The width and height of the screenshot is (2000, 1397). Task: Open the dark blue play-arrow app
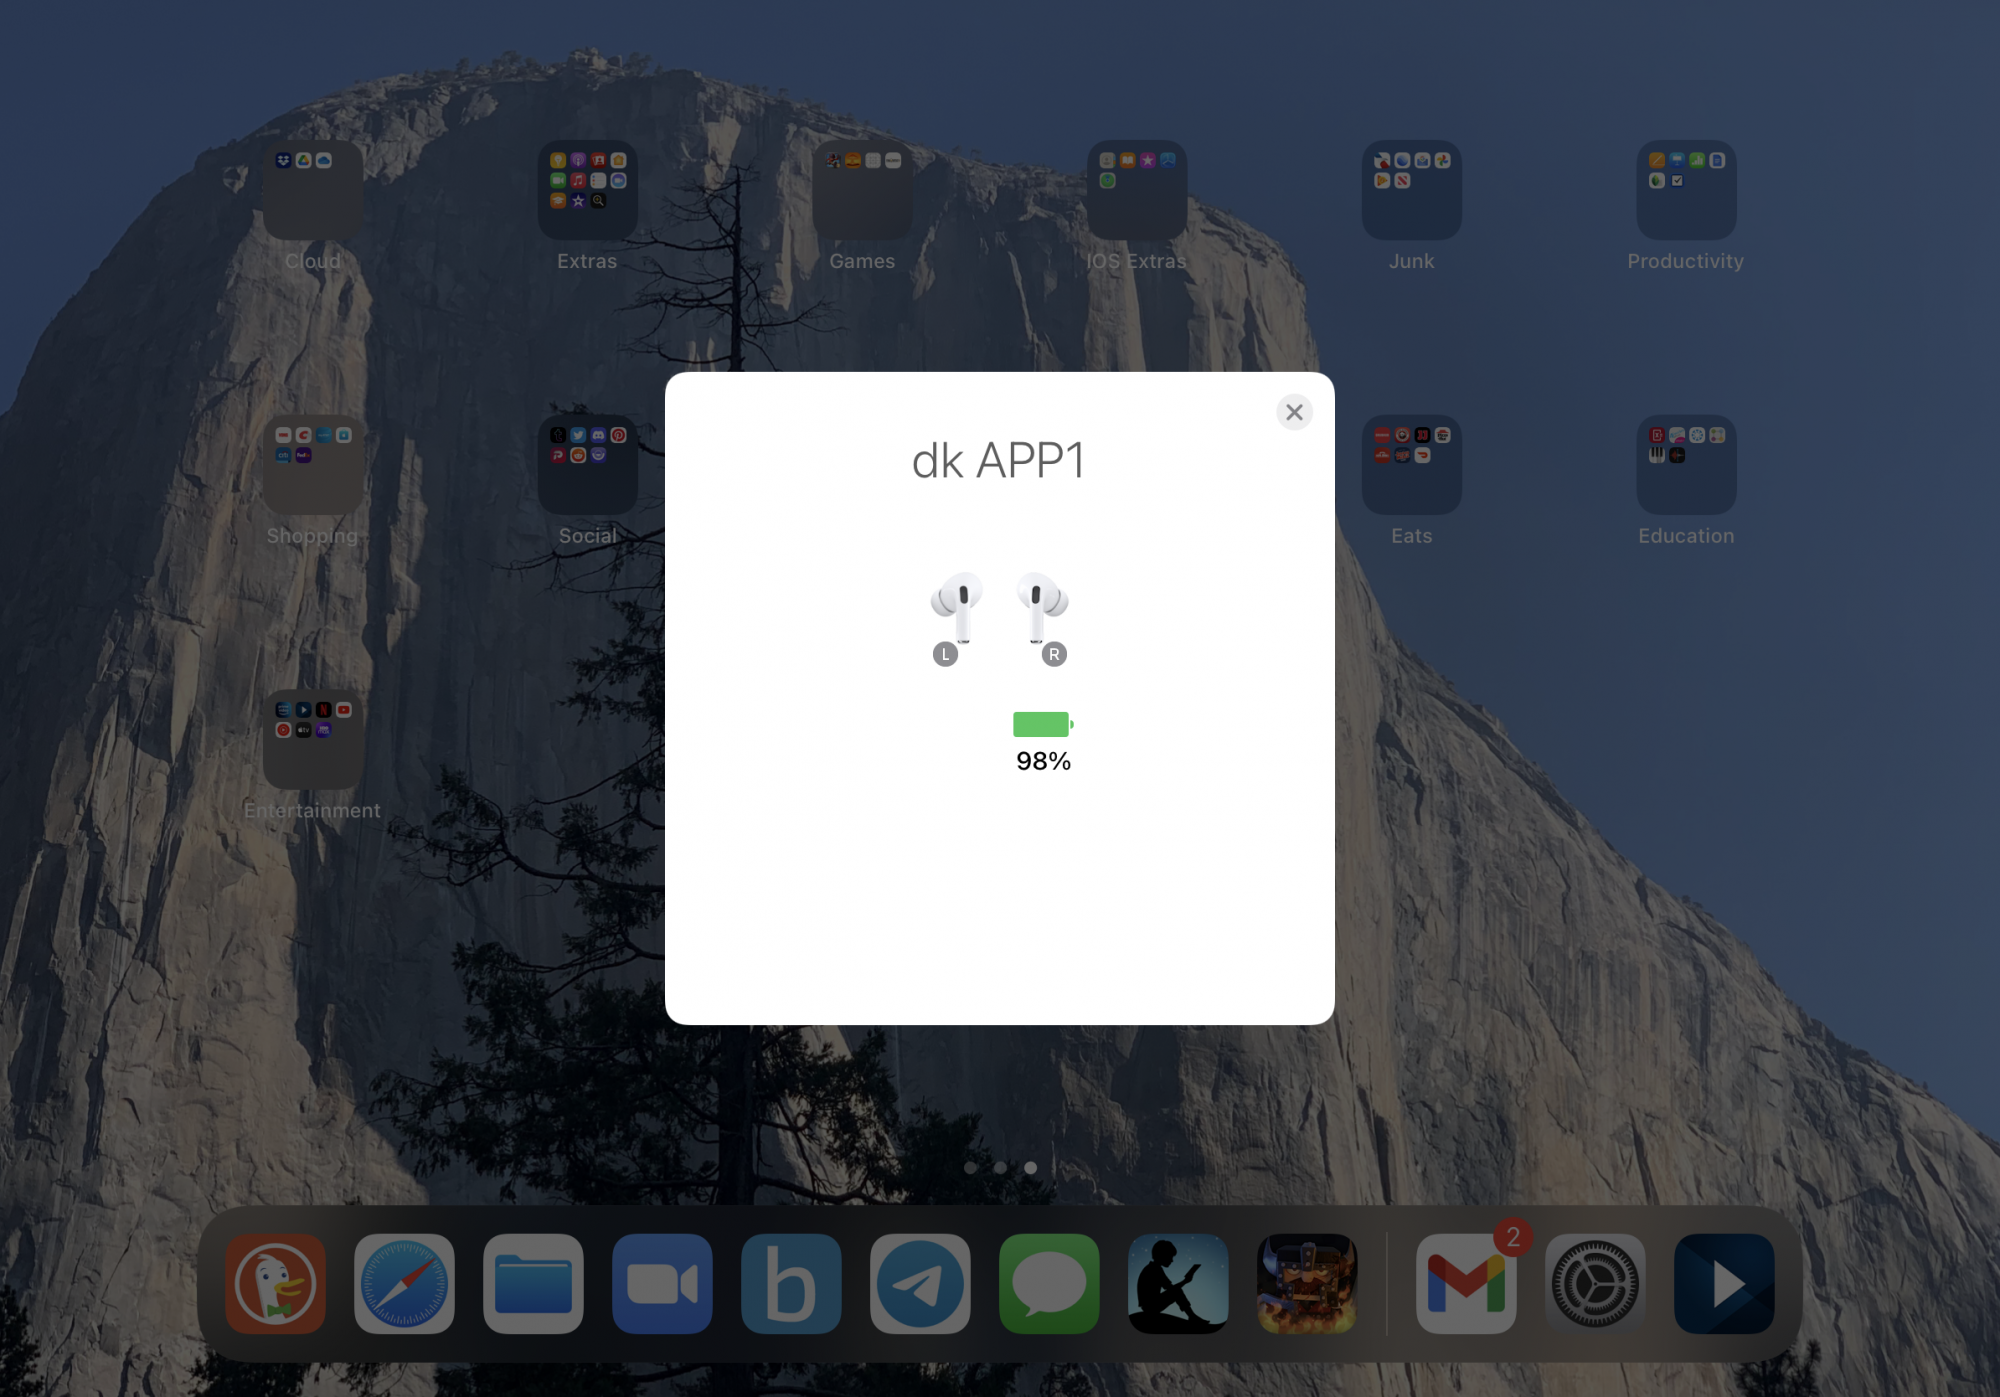click(1724, 1283)
